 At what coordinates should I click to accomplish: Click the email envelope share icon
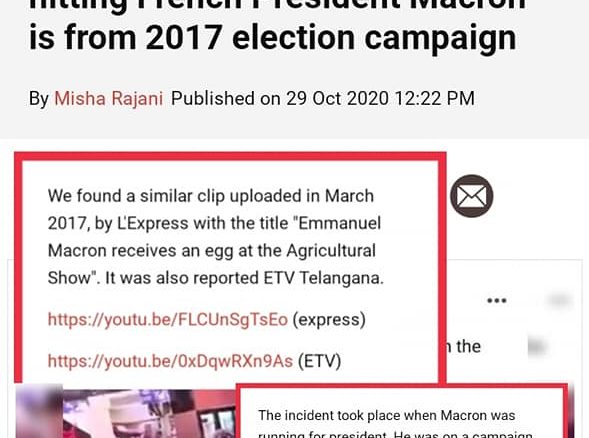coord(471,196)
